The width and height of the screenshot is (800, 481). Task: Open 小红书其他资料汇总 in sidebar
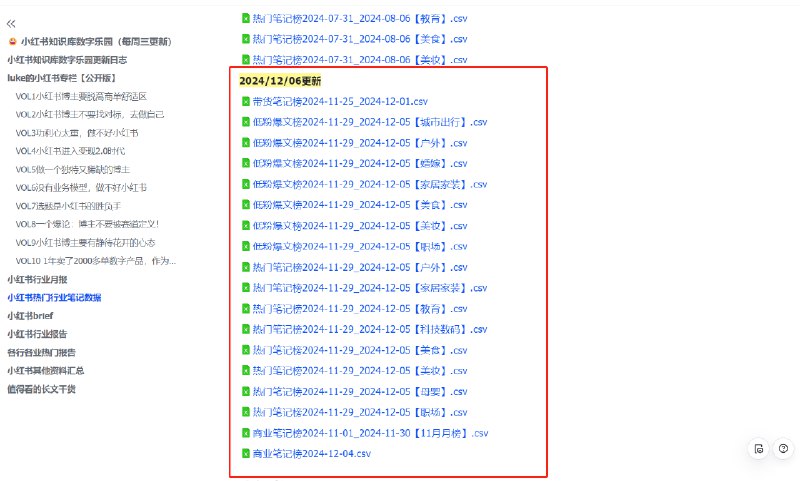pos(45,371)
